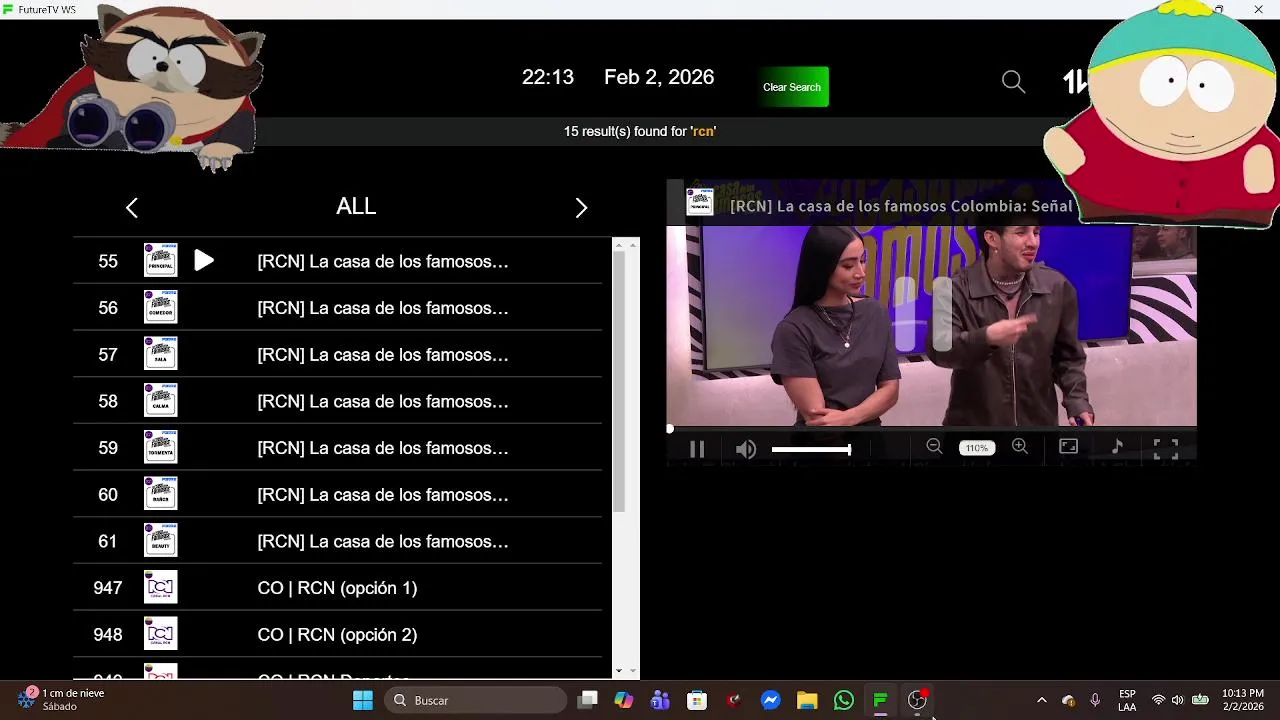Mute the video player's speaker icon

click(x=746, y=449)
